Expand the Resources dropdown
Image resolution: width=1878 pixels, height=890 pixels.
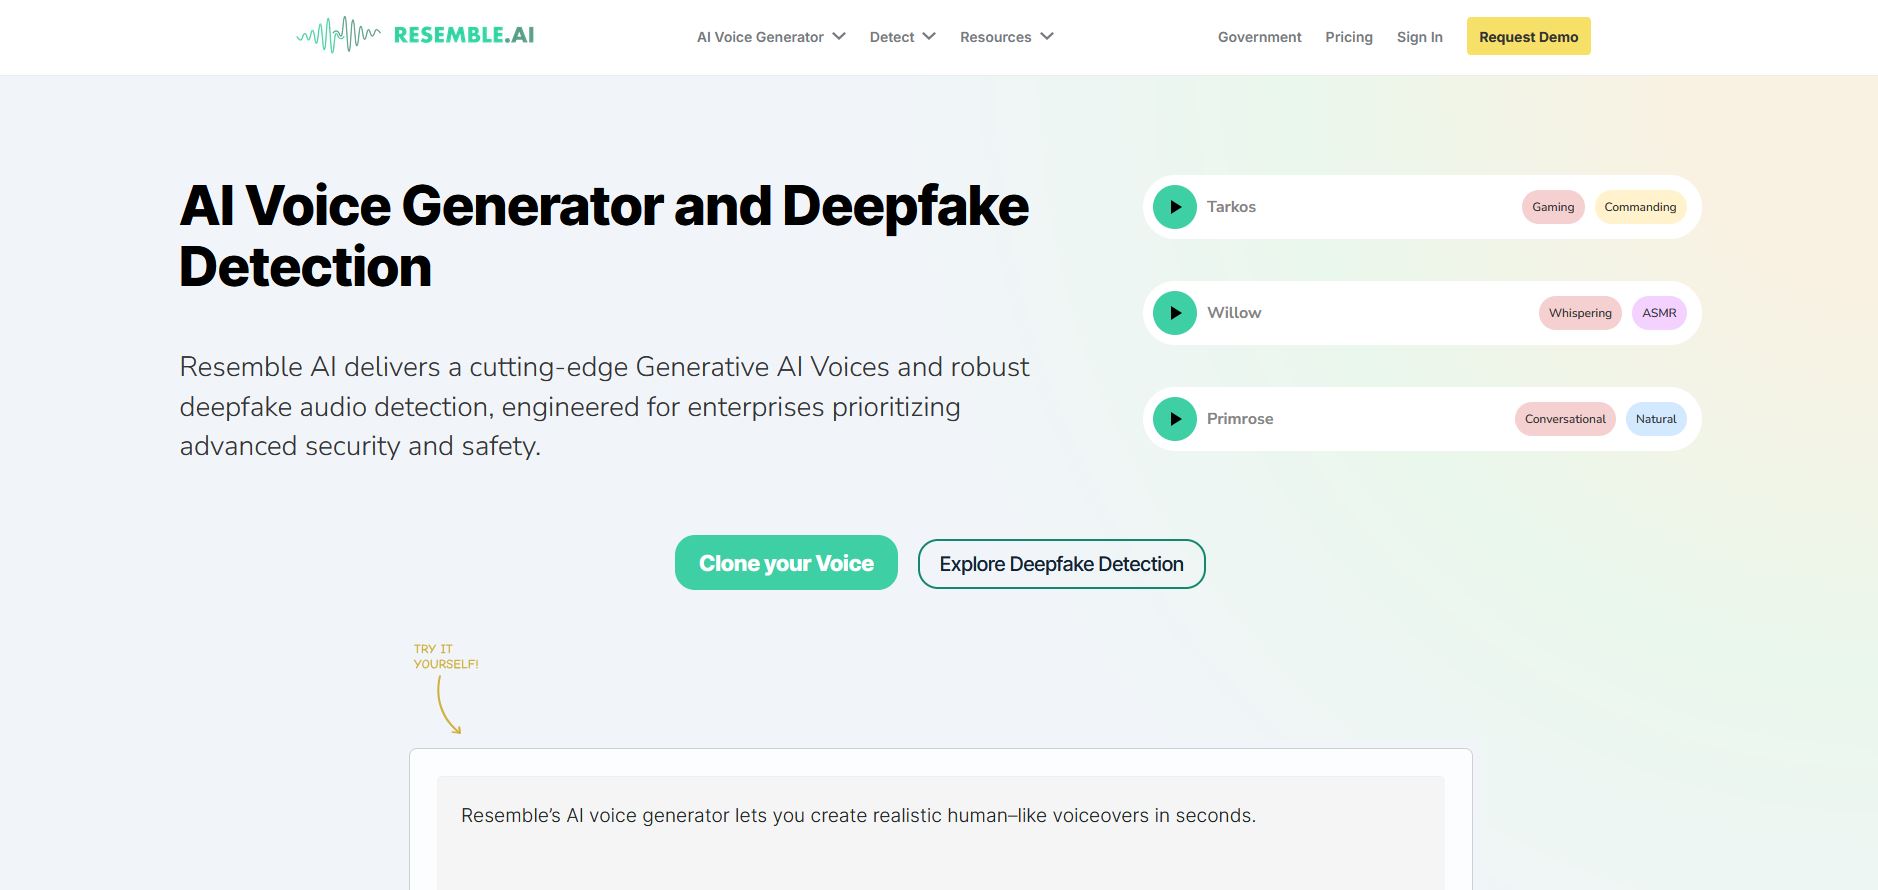pyautogui.click(x=1006, y=37)
